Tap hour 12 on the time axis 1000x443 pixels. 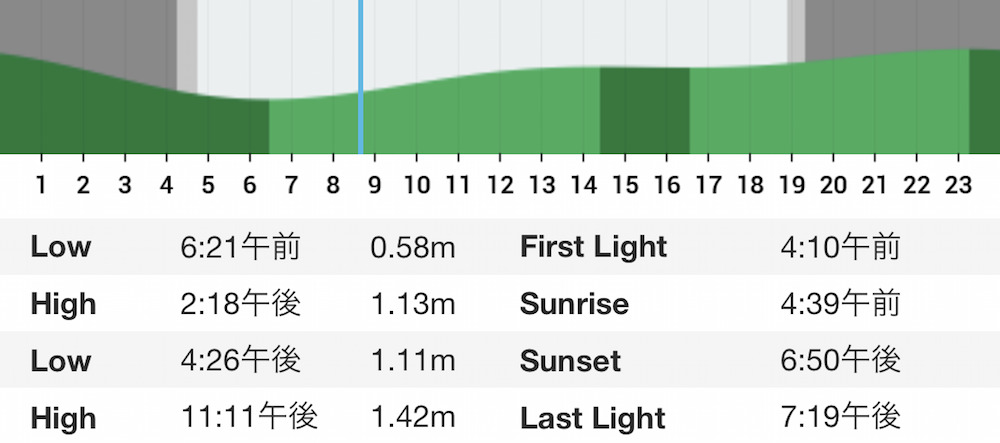500,185
